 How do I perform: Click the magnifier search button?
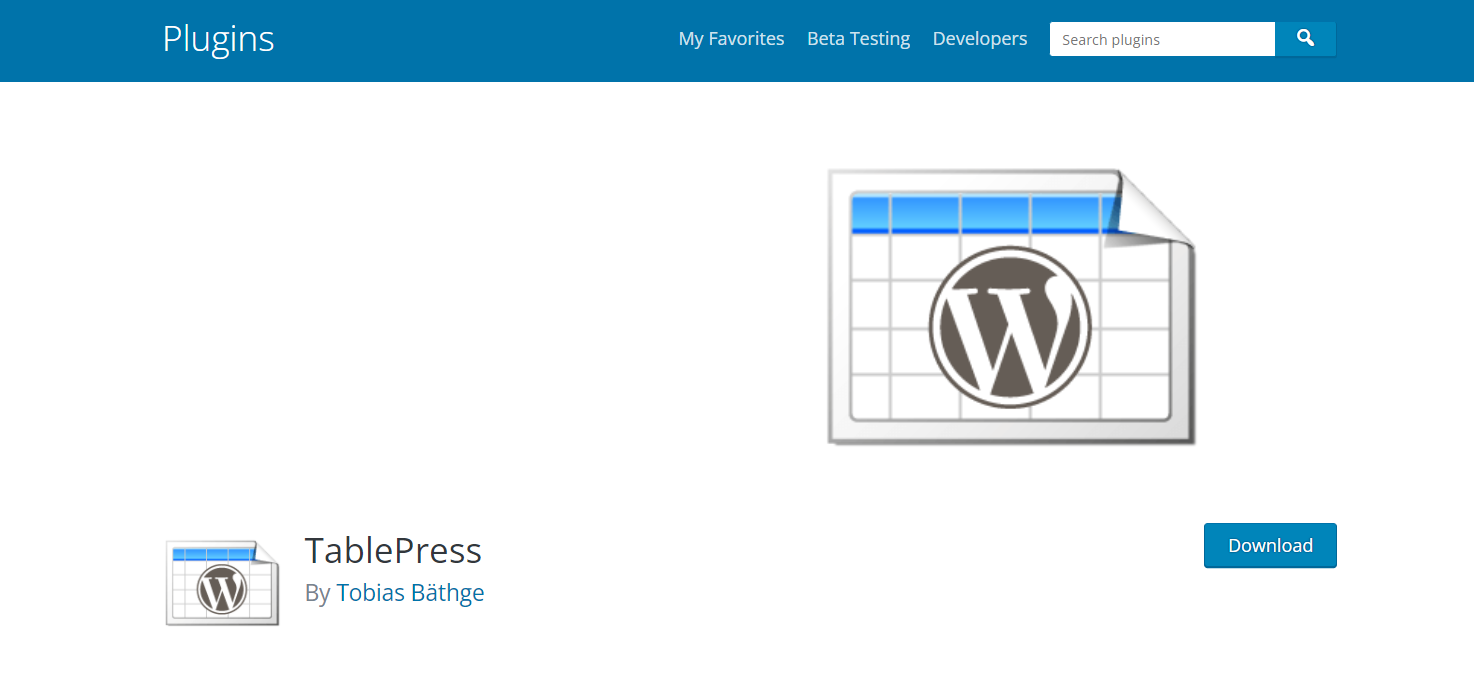[1305, 39]
